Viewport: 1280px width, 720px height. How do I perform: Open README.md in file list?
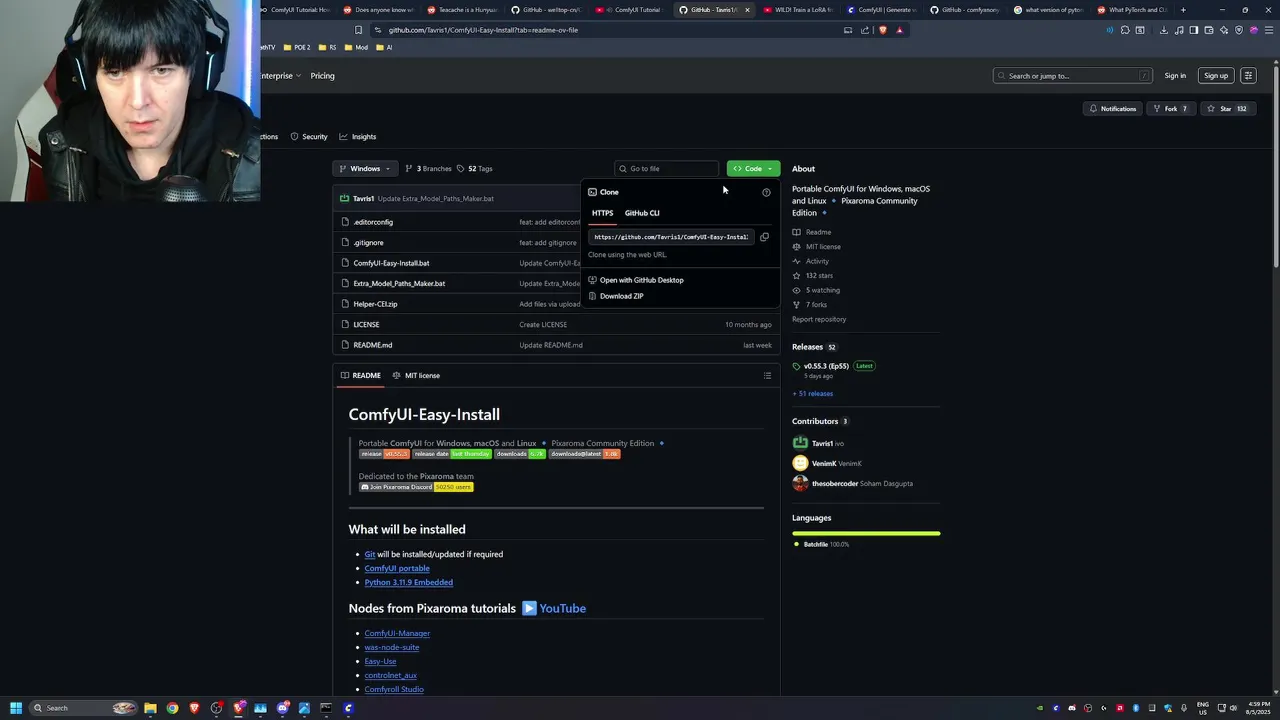tap(372, 345)
